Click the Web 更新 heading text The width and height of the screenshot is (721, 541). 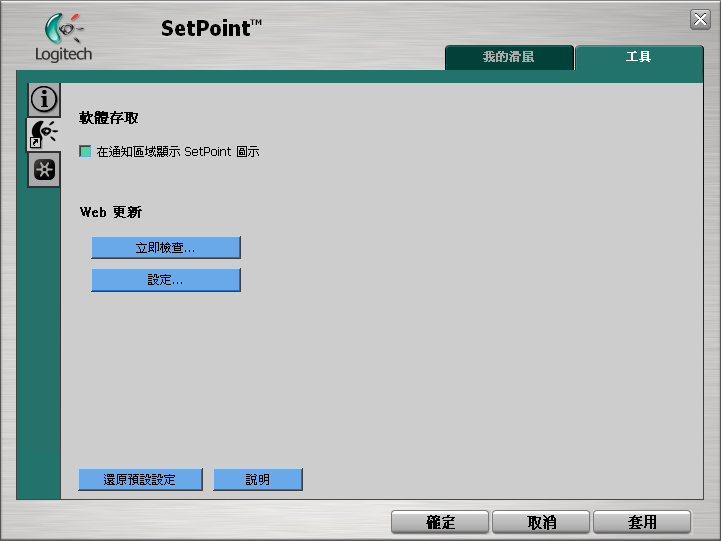click(x=111, y=212)
